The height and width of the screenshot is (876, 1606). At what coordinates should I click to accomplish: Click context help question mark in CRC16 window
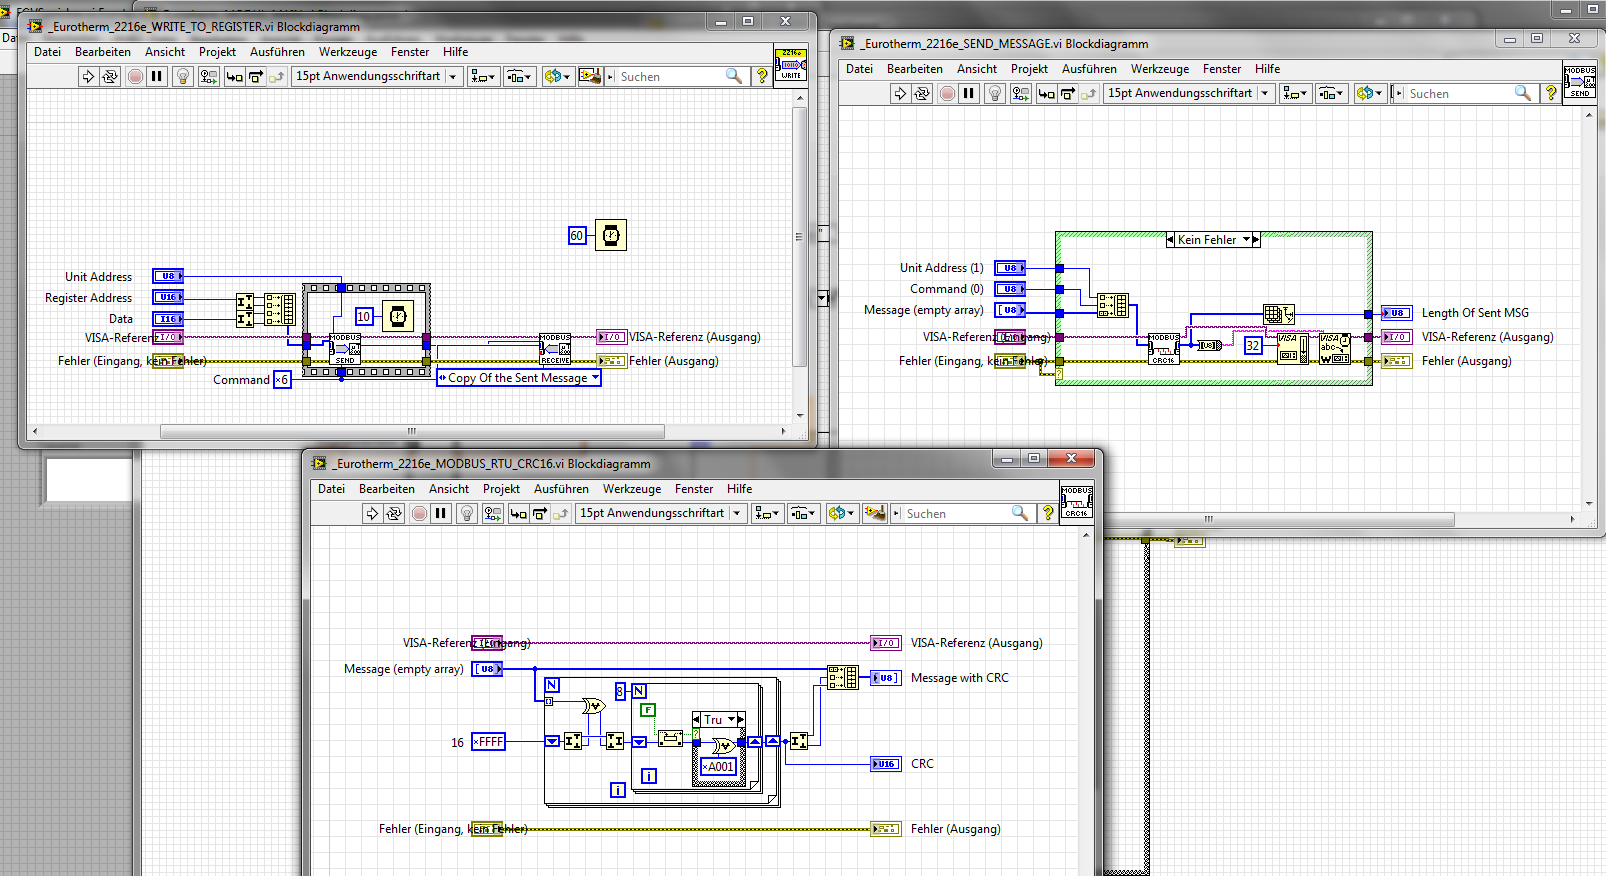(1047, 513)
